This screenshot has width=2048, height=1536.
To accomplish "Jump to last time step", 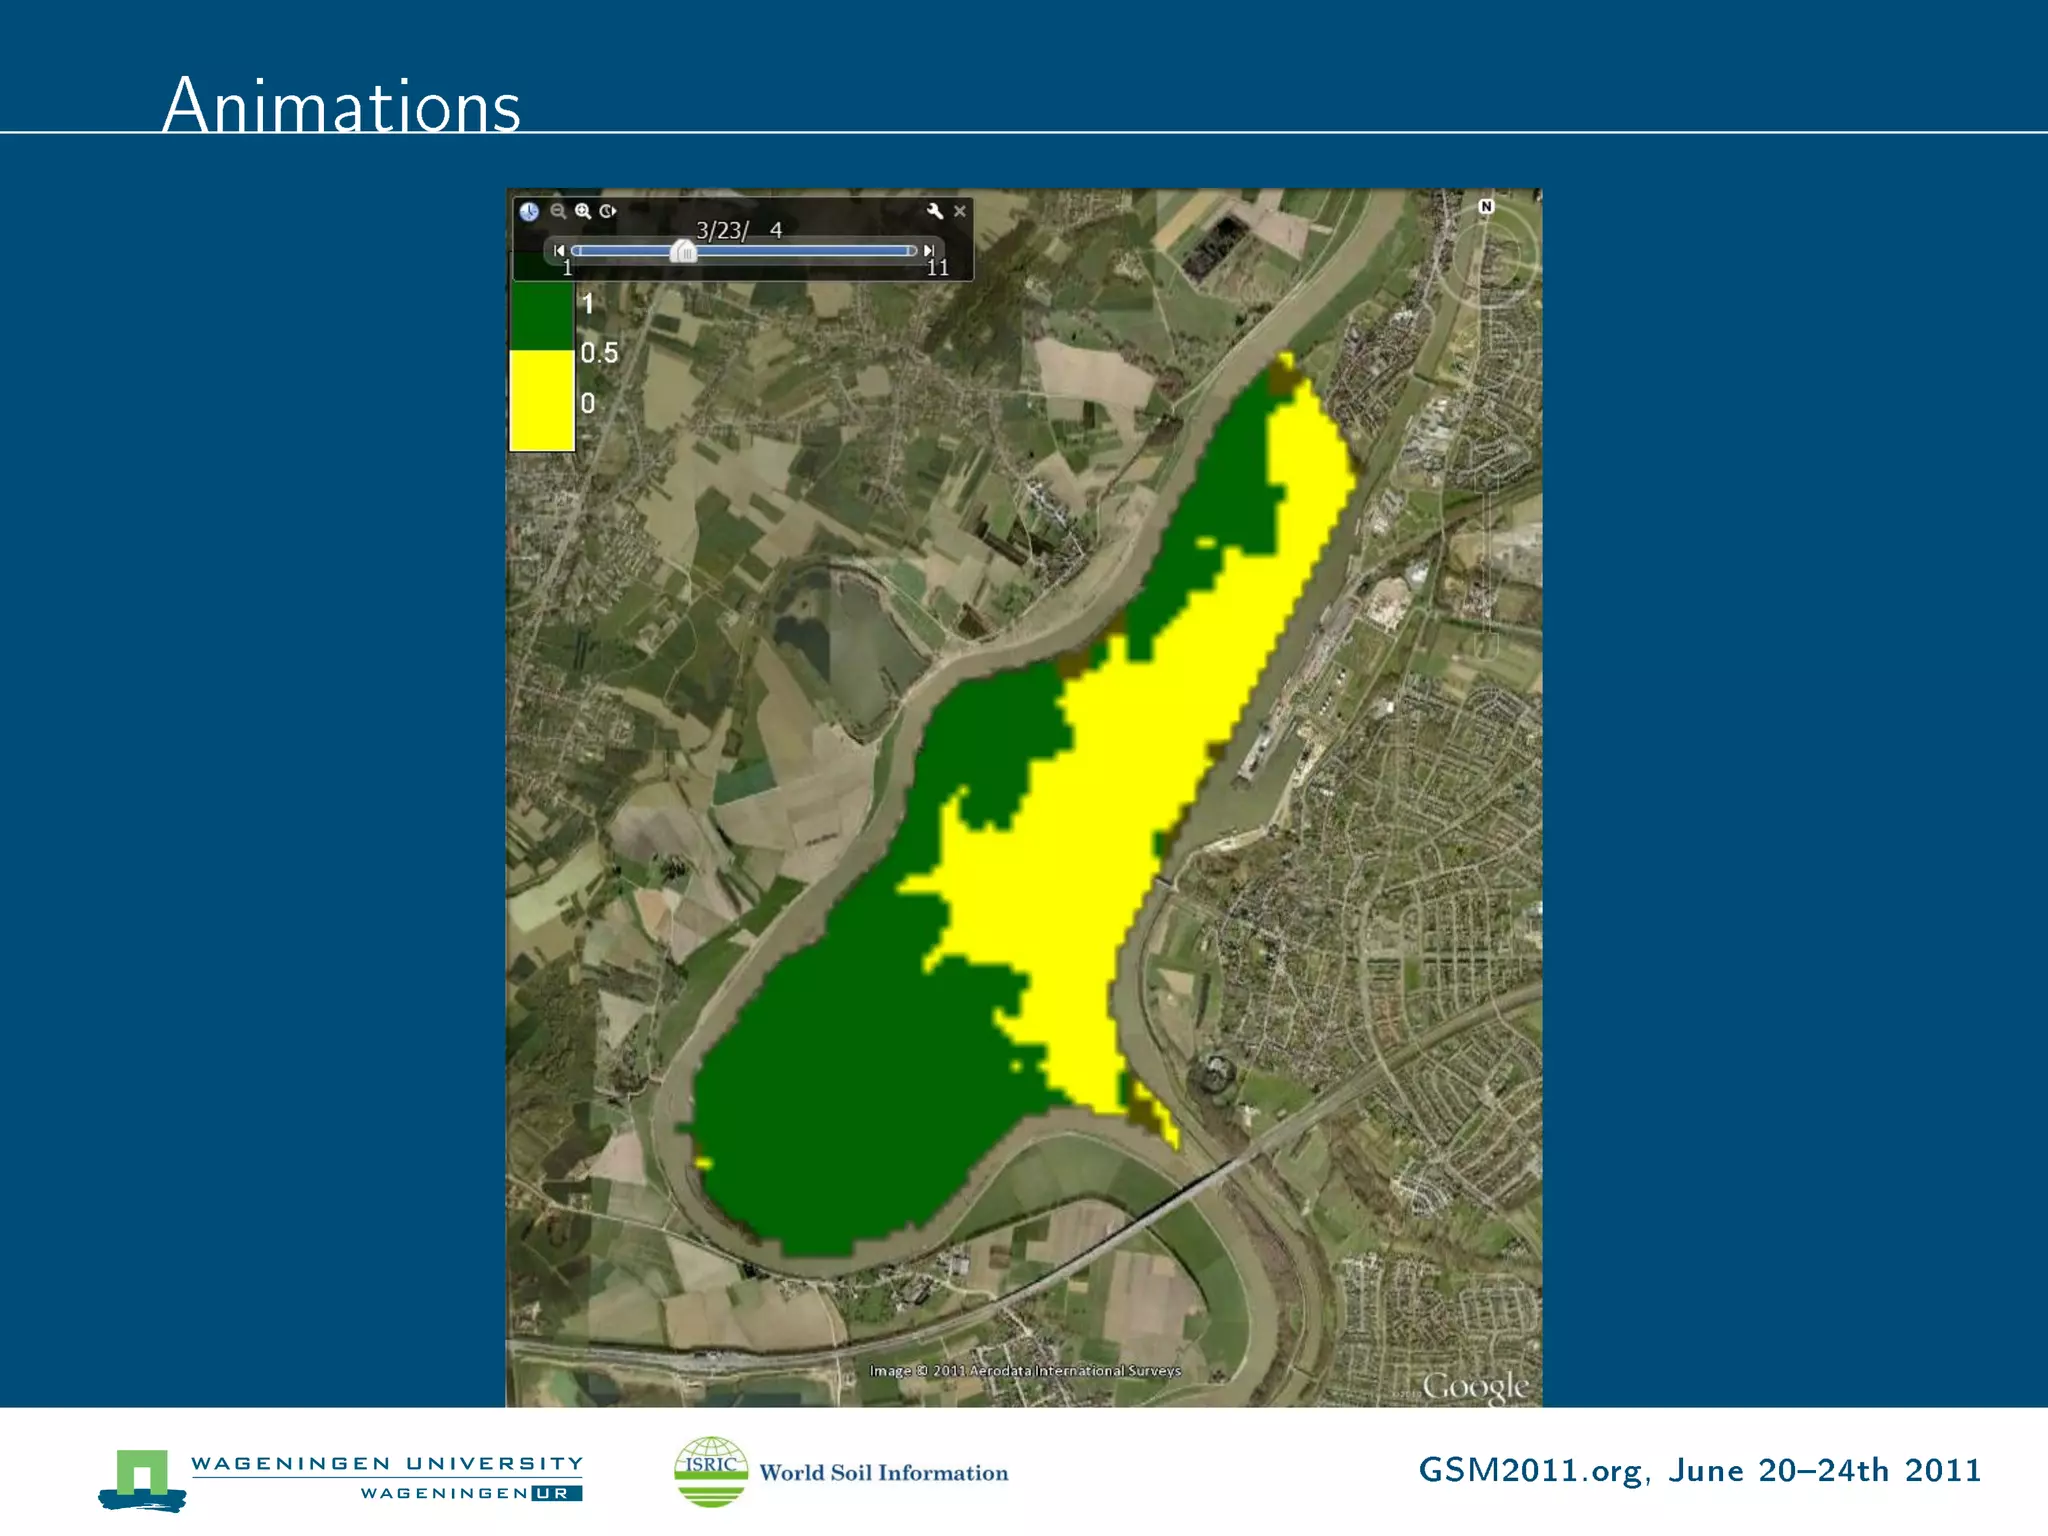I will [929, 250].
